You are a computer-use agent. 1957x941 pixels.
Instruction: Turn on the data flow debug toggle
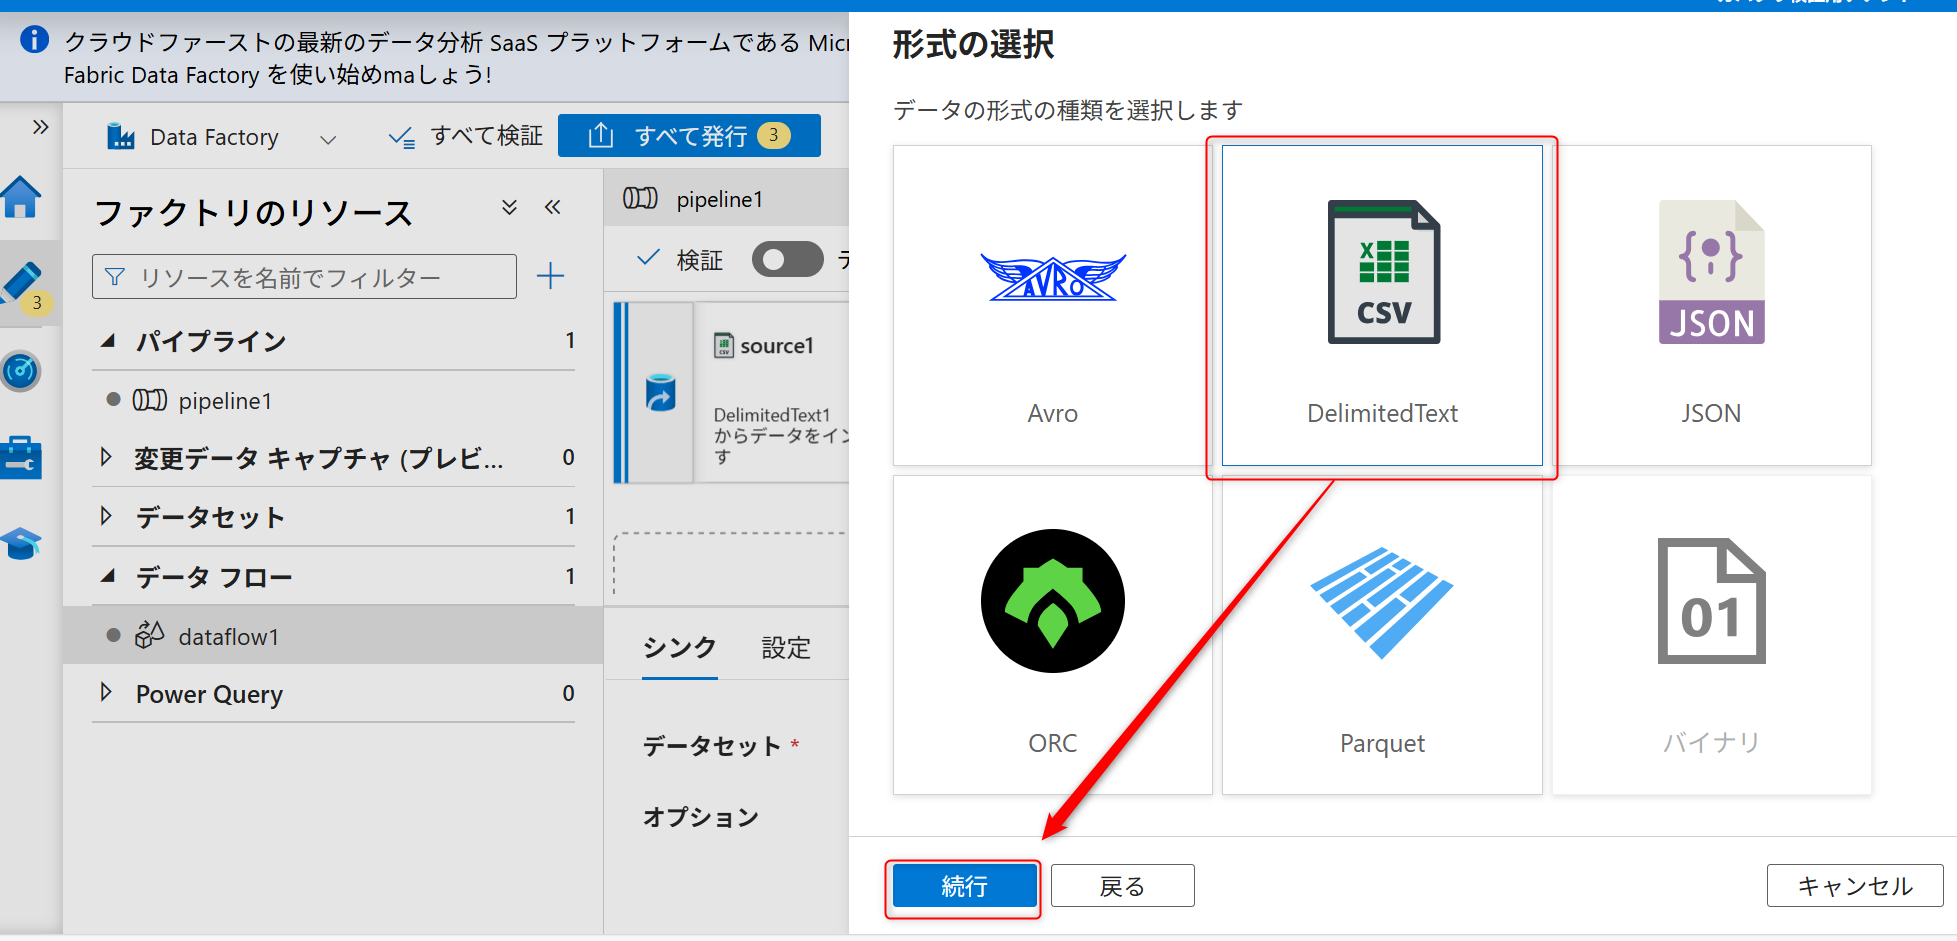787,259
